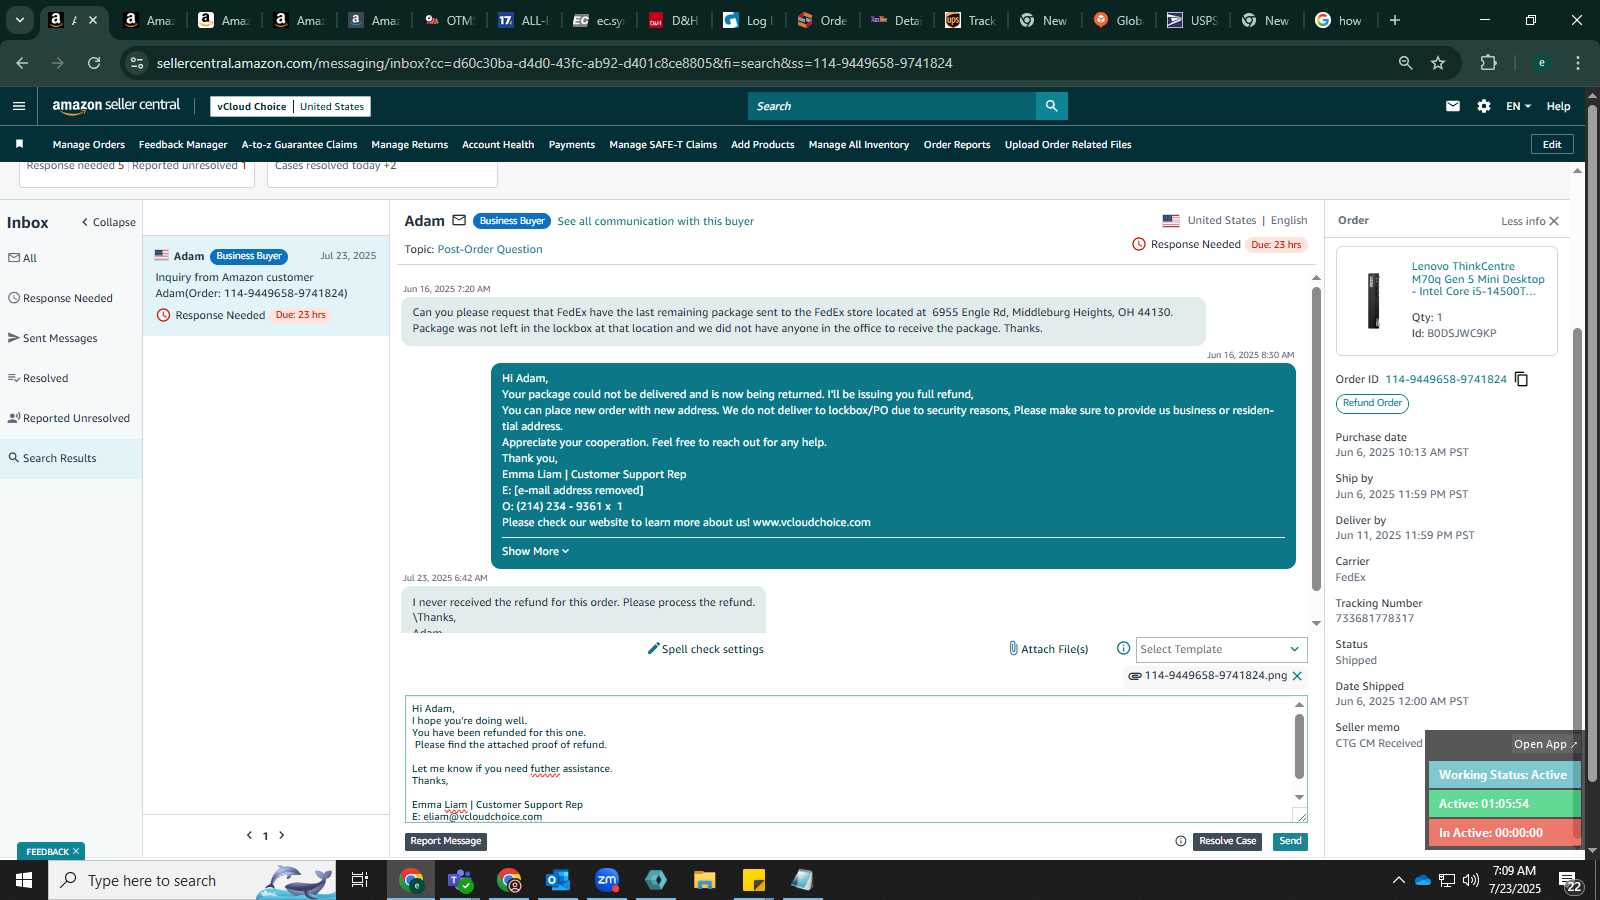Viewport: 1600px width, 900px height.
Task: Select the Response Needed inbox filter
Action: 60,298
